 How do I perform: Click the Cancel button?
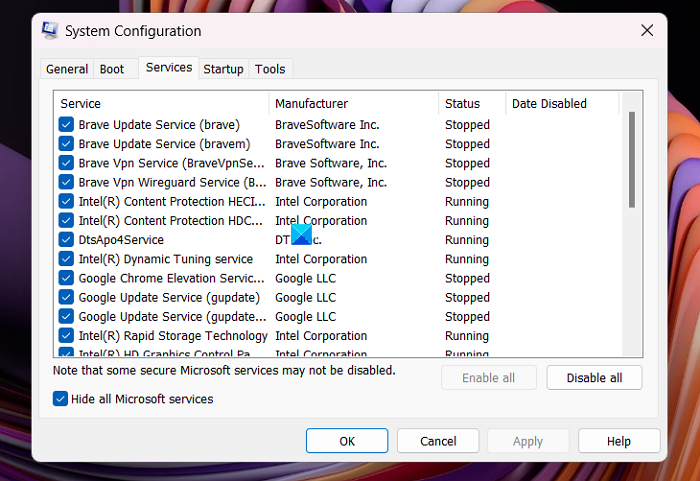tap(438, 441)
